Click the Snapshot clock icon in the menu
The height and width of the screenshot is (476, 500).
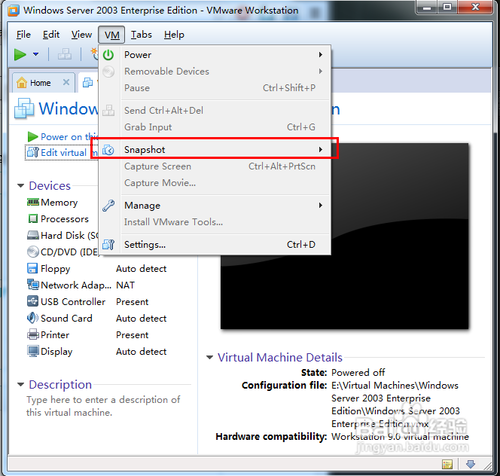(x=108, y=150)
